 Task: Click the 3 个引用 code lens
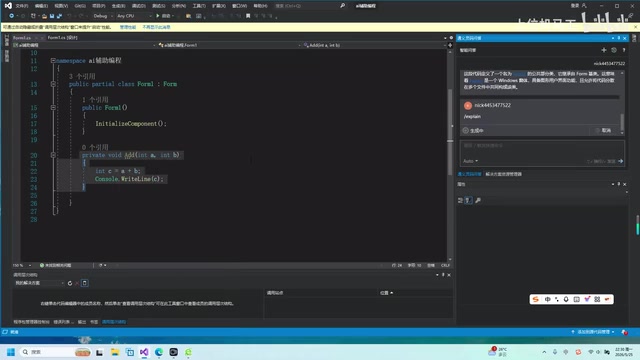pos(82,76)
